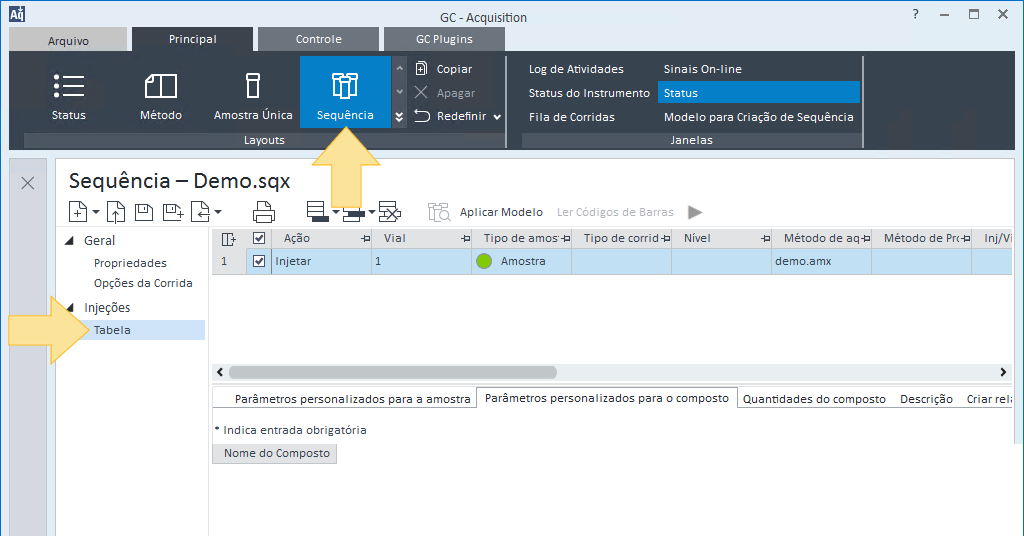Collapse the Geral tree node

(x=69, y=241)
